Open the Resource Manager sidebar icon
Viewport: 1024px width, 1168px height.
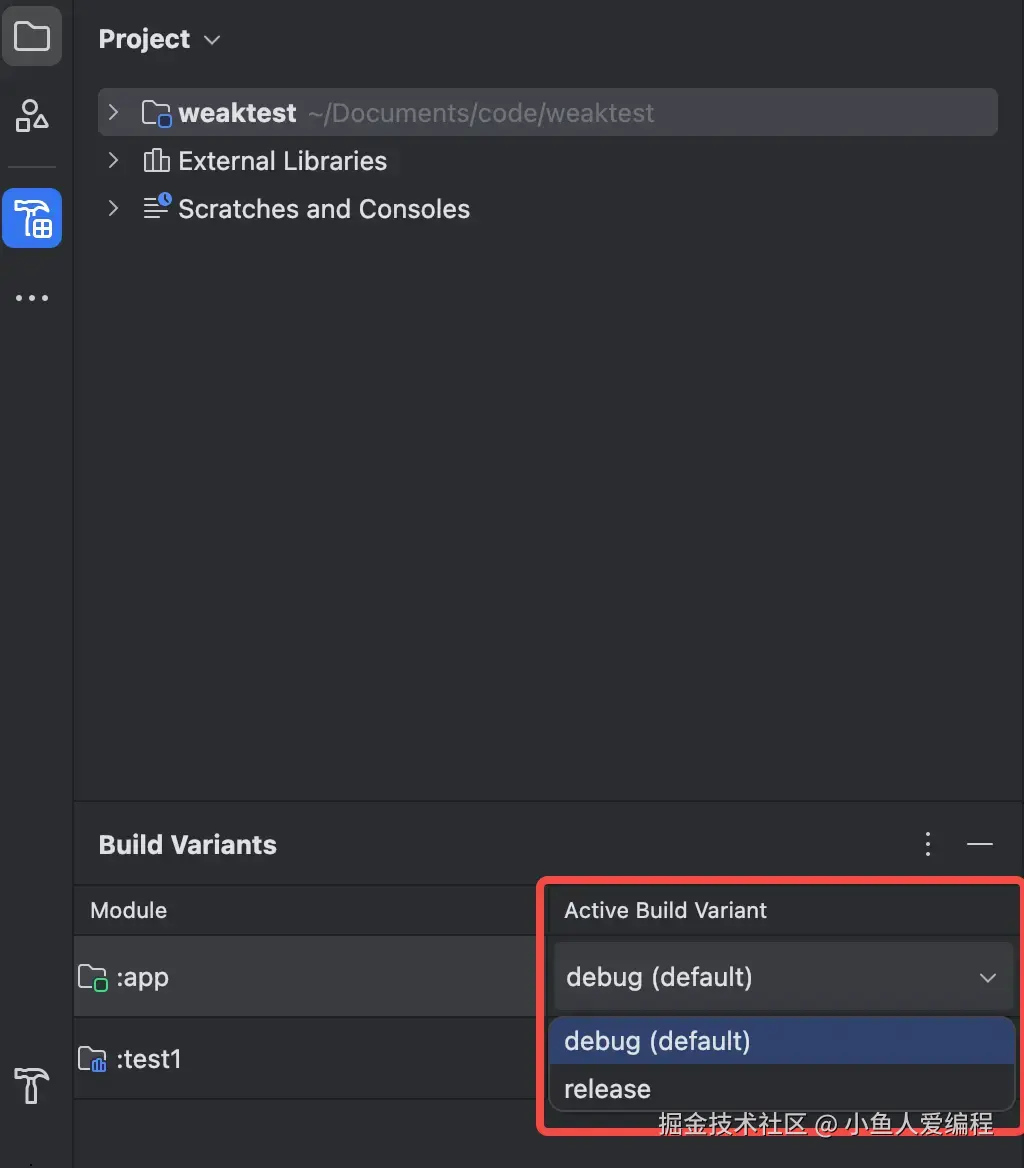[32, 116]
